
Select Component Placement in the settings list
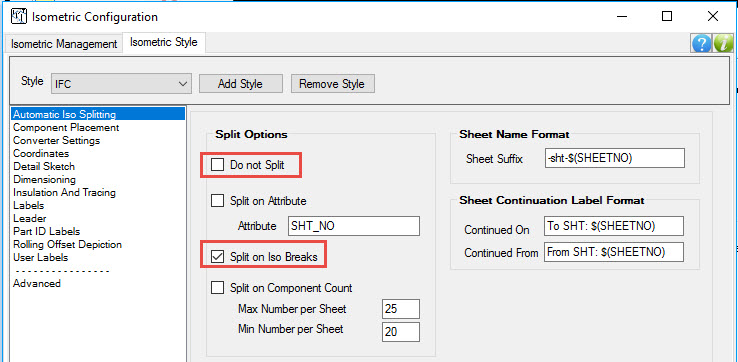click(x=66, y=127)
